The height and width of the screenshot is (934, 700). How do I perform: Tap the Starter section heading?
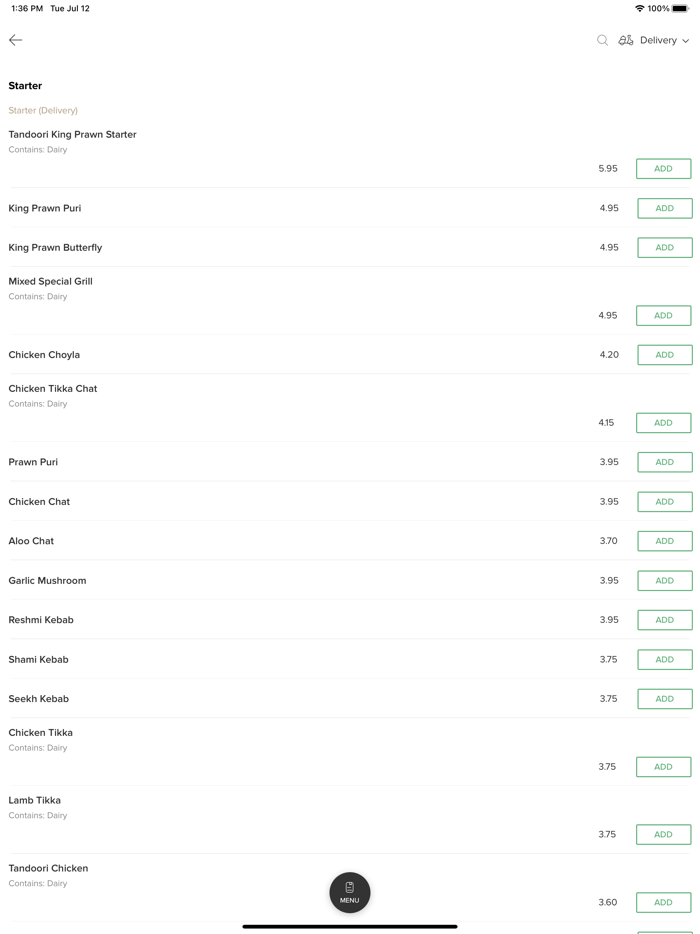coord(25,86)
